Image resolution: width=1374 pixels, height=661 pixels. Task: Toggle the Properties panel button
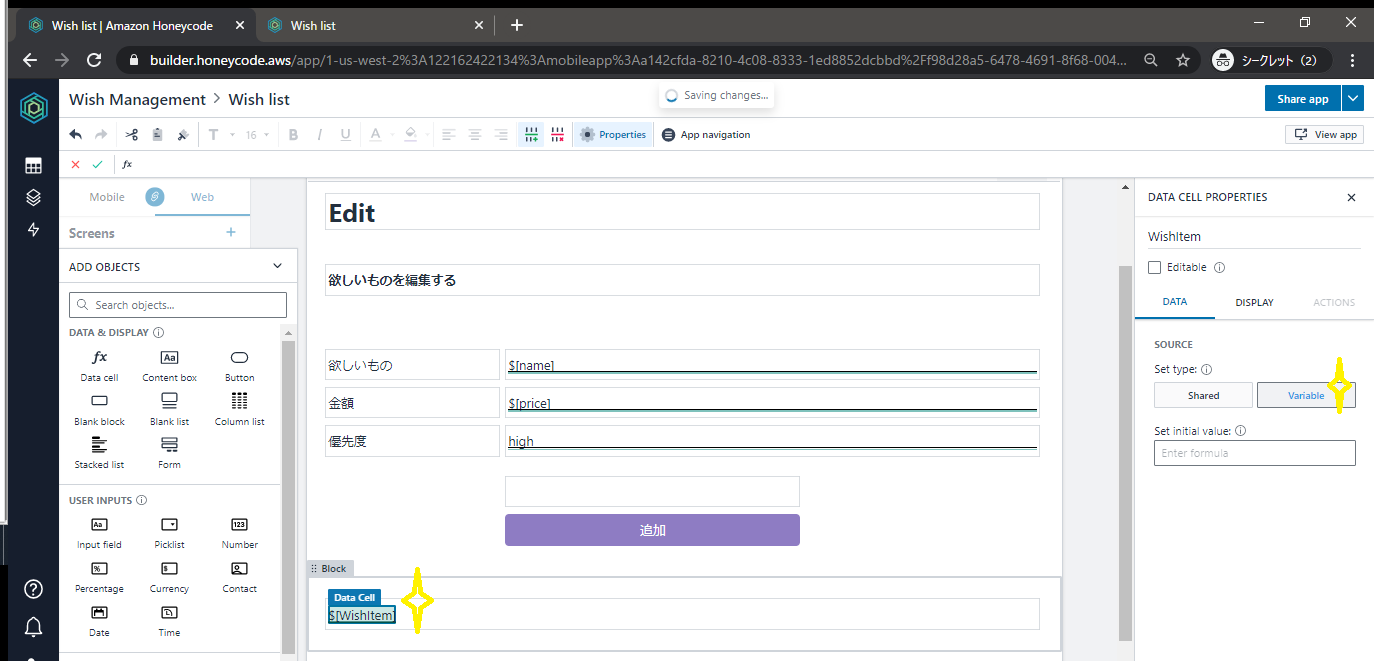tap(613, 134)
